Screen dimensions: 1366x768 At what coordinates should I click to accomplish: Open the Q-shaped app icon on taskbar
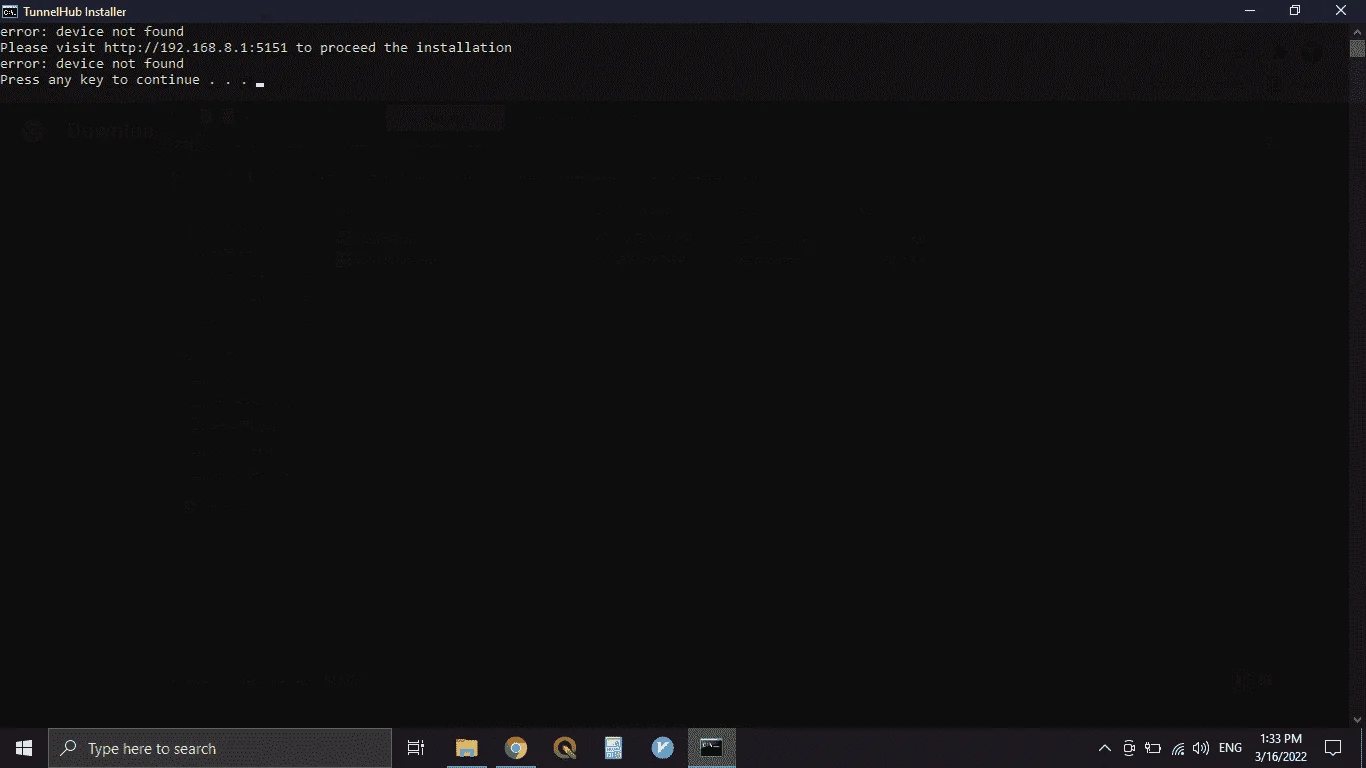(x=565, y=748)
